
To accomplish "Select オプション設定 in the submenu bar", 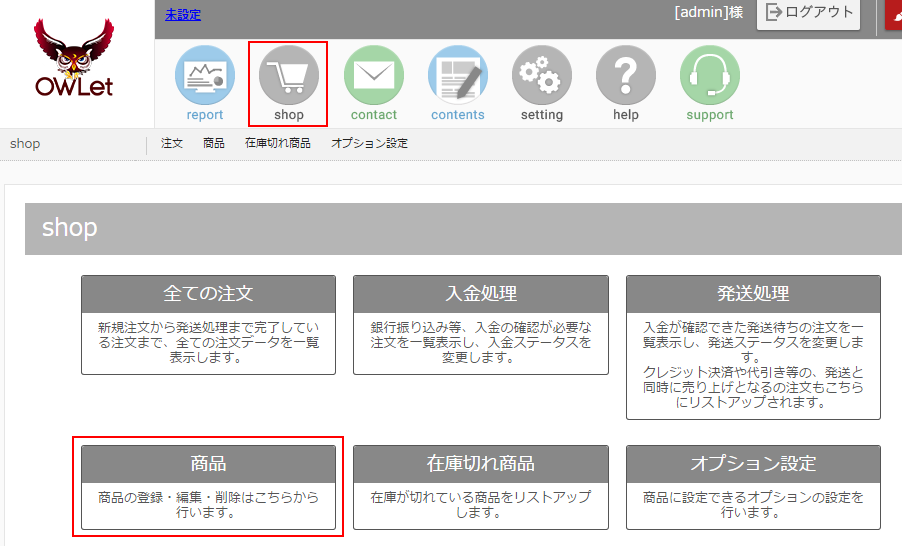I will (x=369, y=143).
